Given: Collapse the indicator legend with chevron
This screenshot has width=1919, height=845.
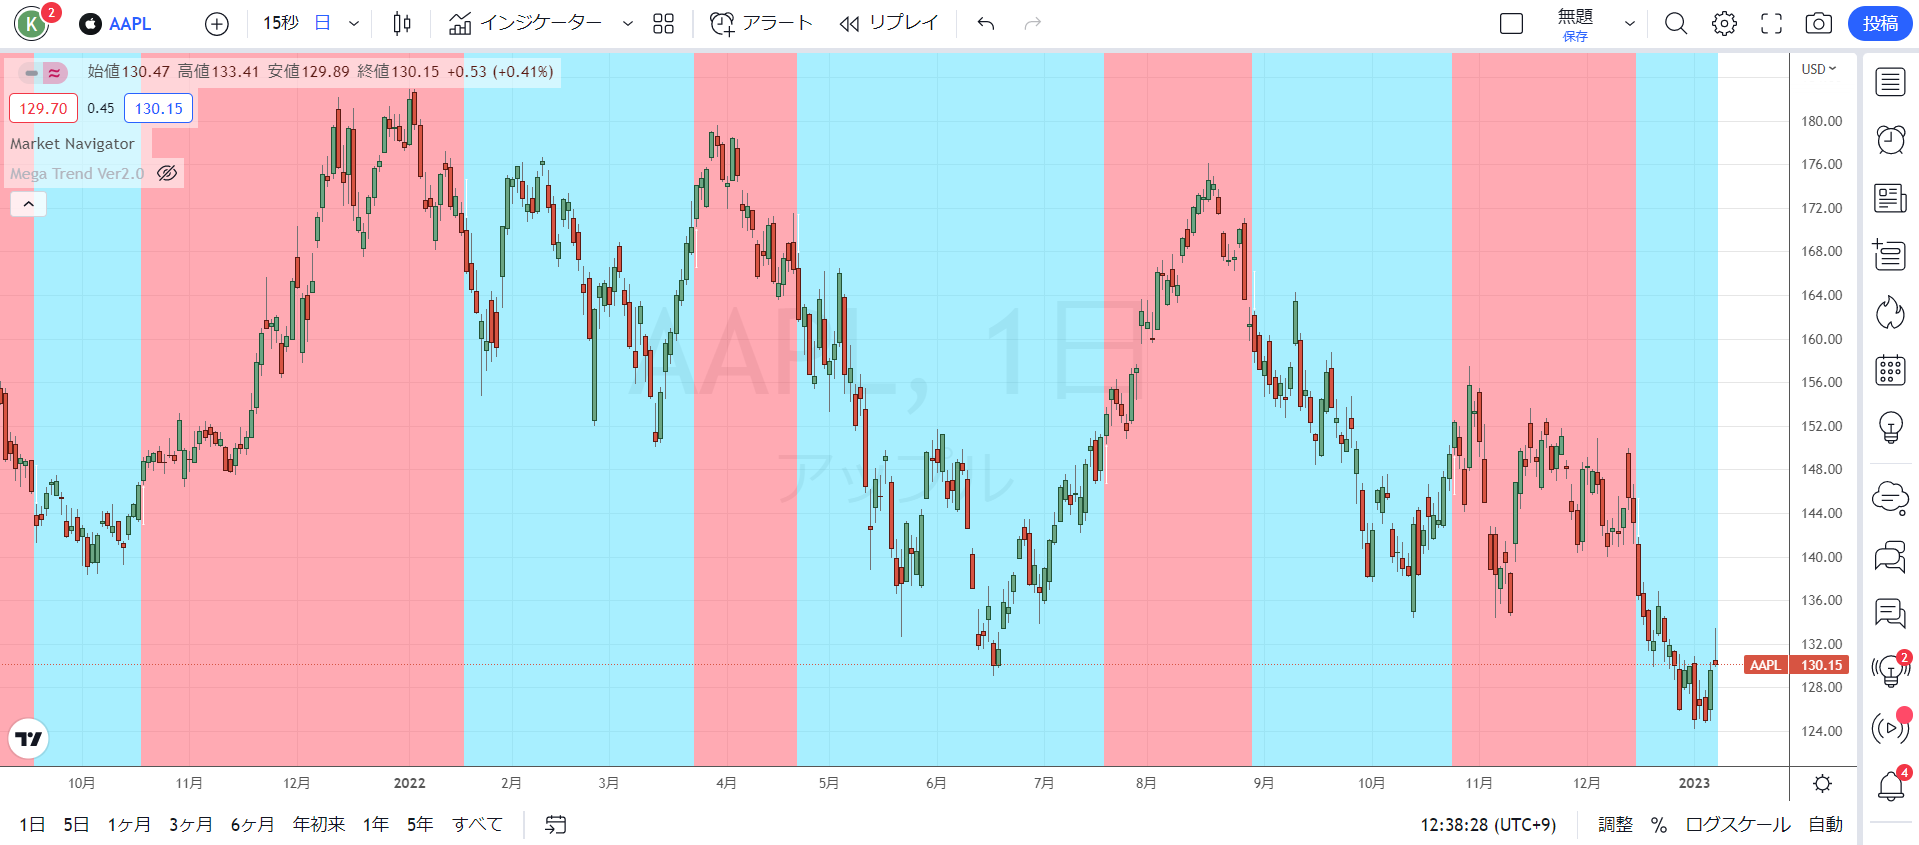Looking at the screenshot, I should pos(29,204).
